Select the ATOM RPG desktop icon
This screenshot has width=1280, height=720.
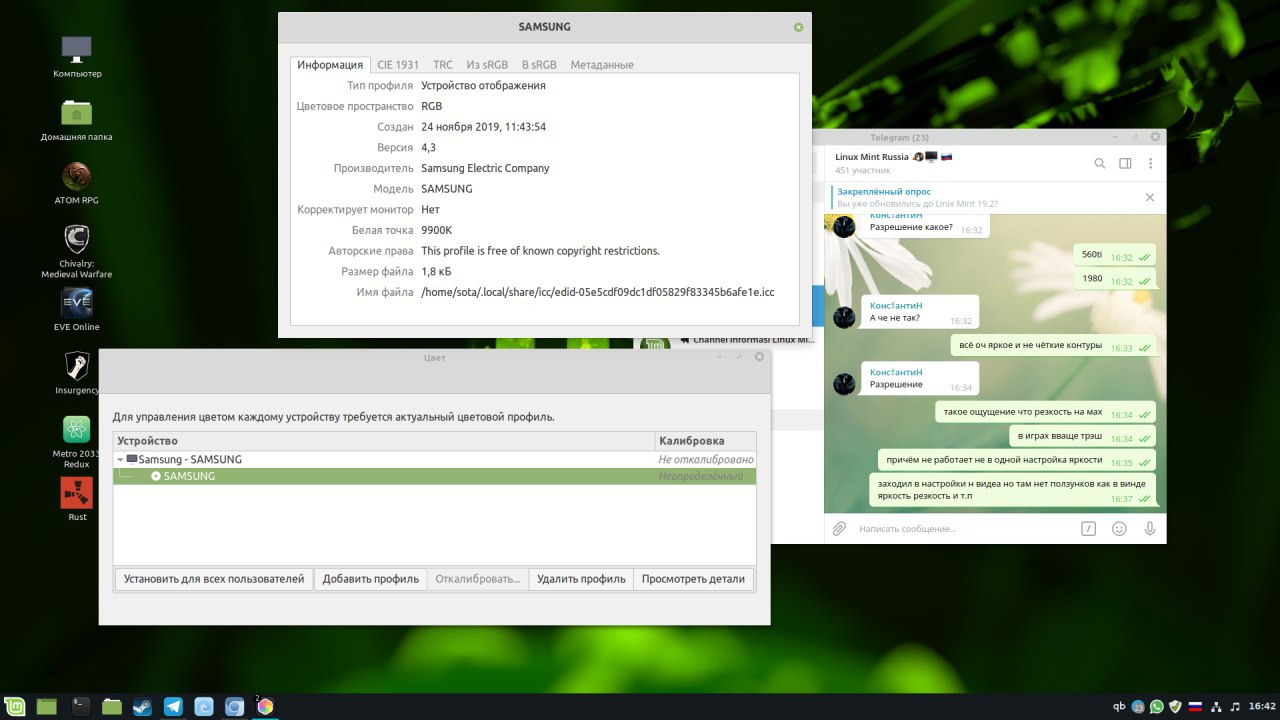(x=77, y=183)
